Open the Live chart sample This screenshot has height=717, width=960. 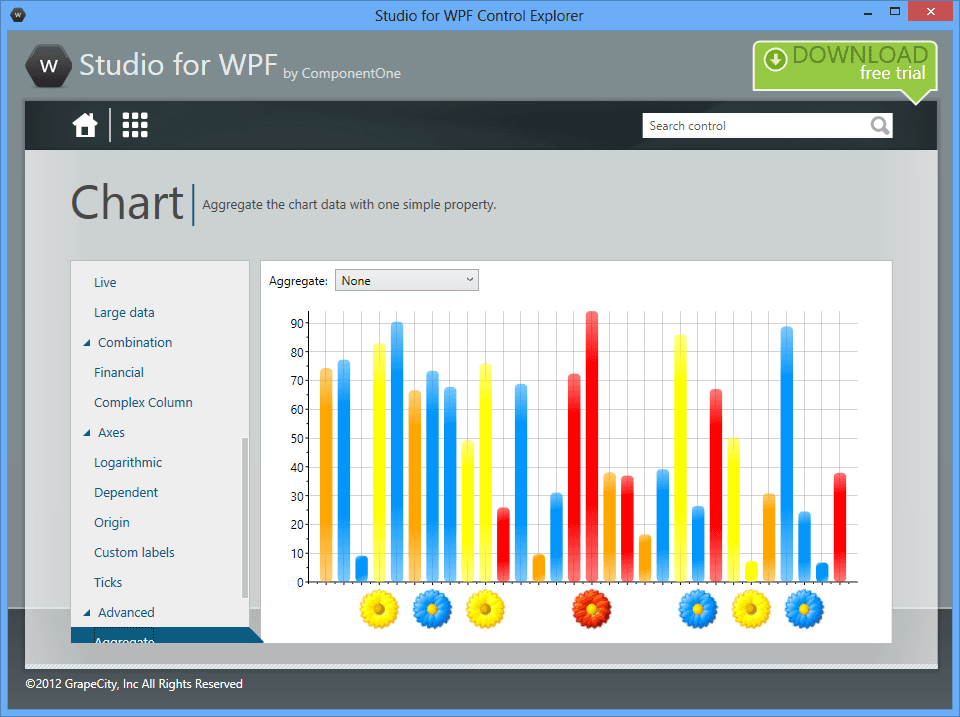[x=105, y=282]
